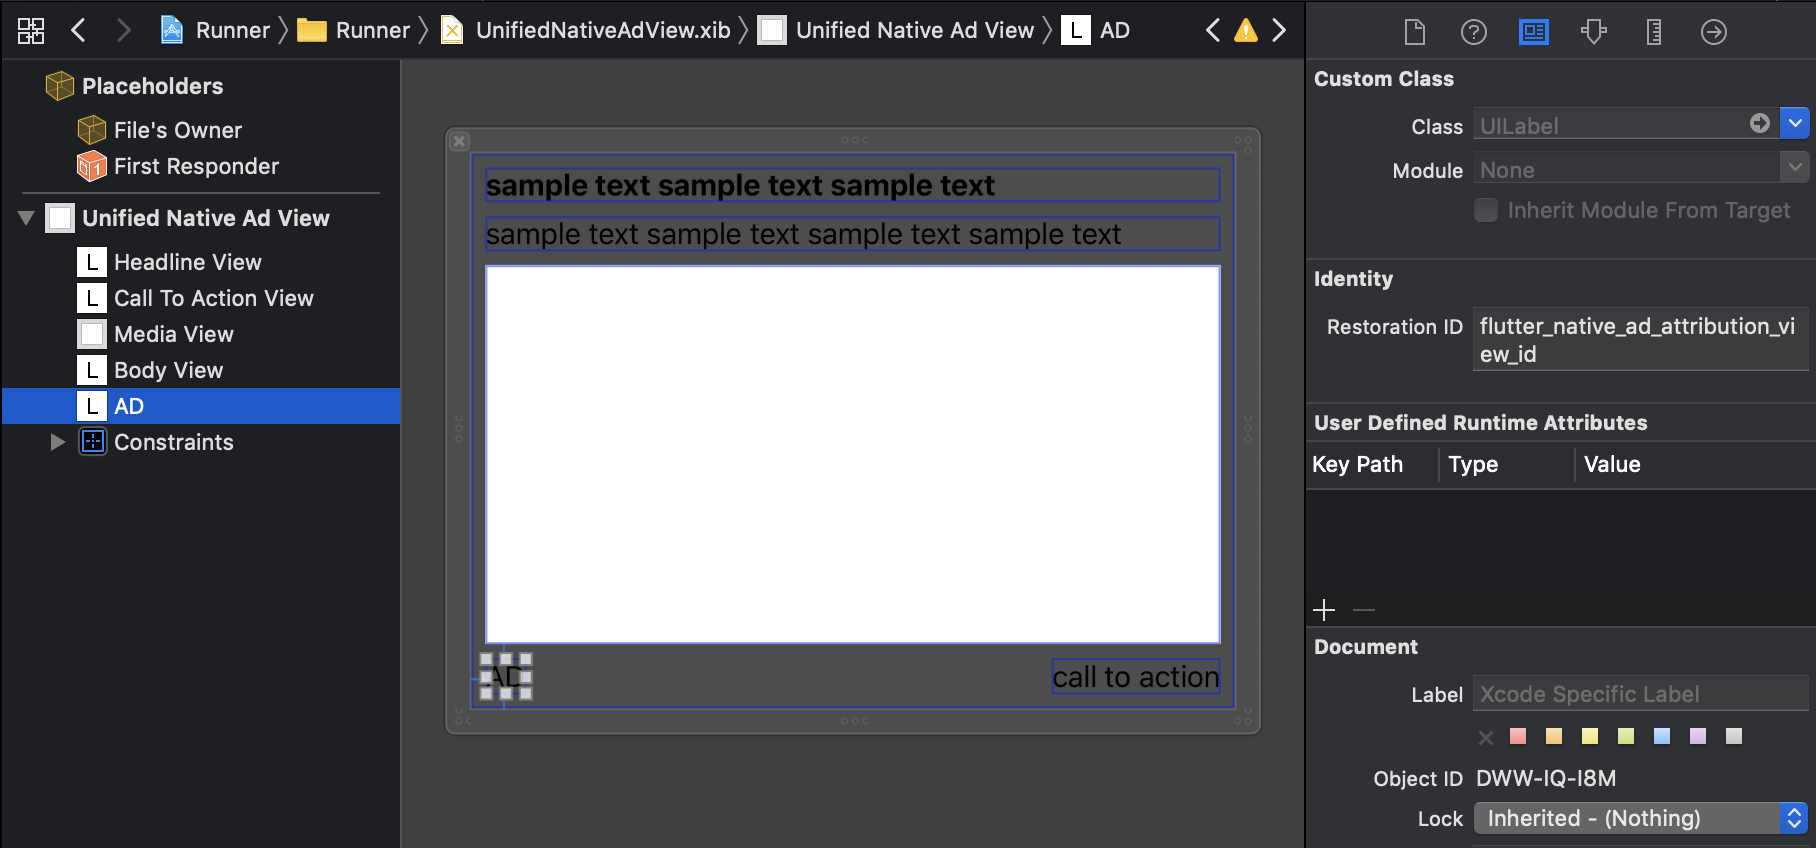
Task: Choose the purple label color
Action: pos(1698,736)
